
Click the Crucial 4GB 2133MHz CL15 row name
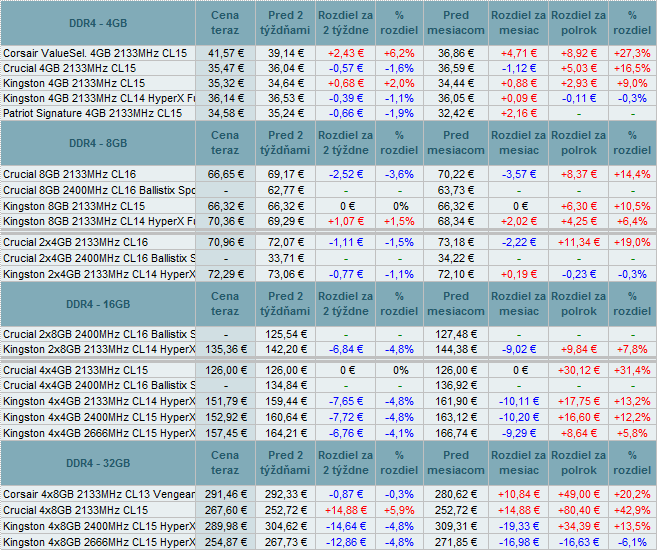click(x=70, y=68)
